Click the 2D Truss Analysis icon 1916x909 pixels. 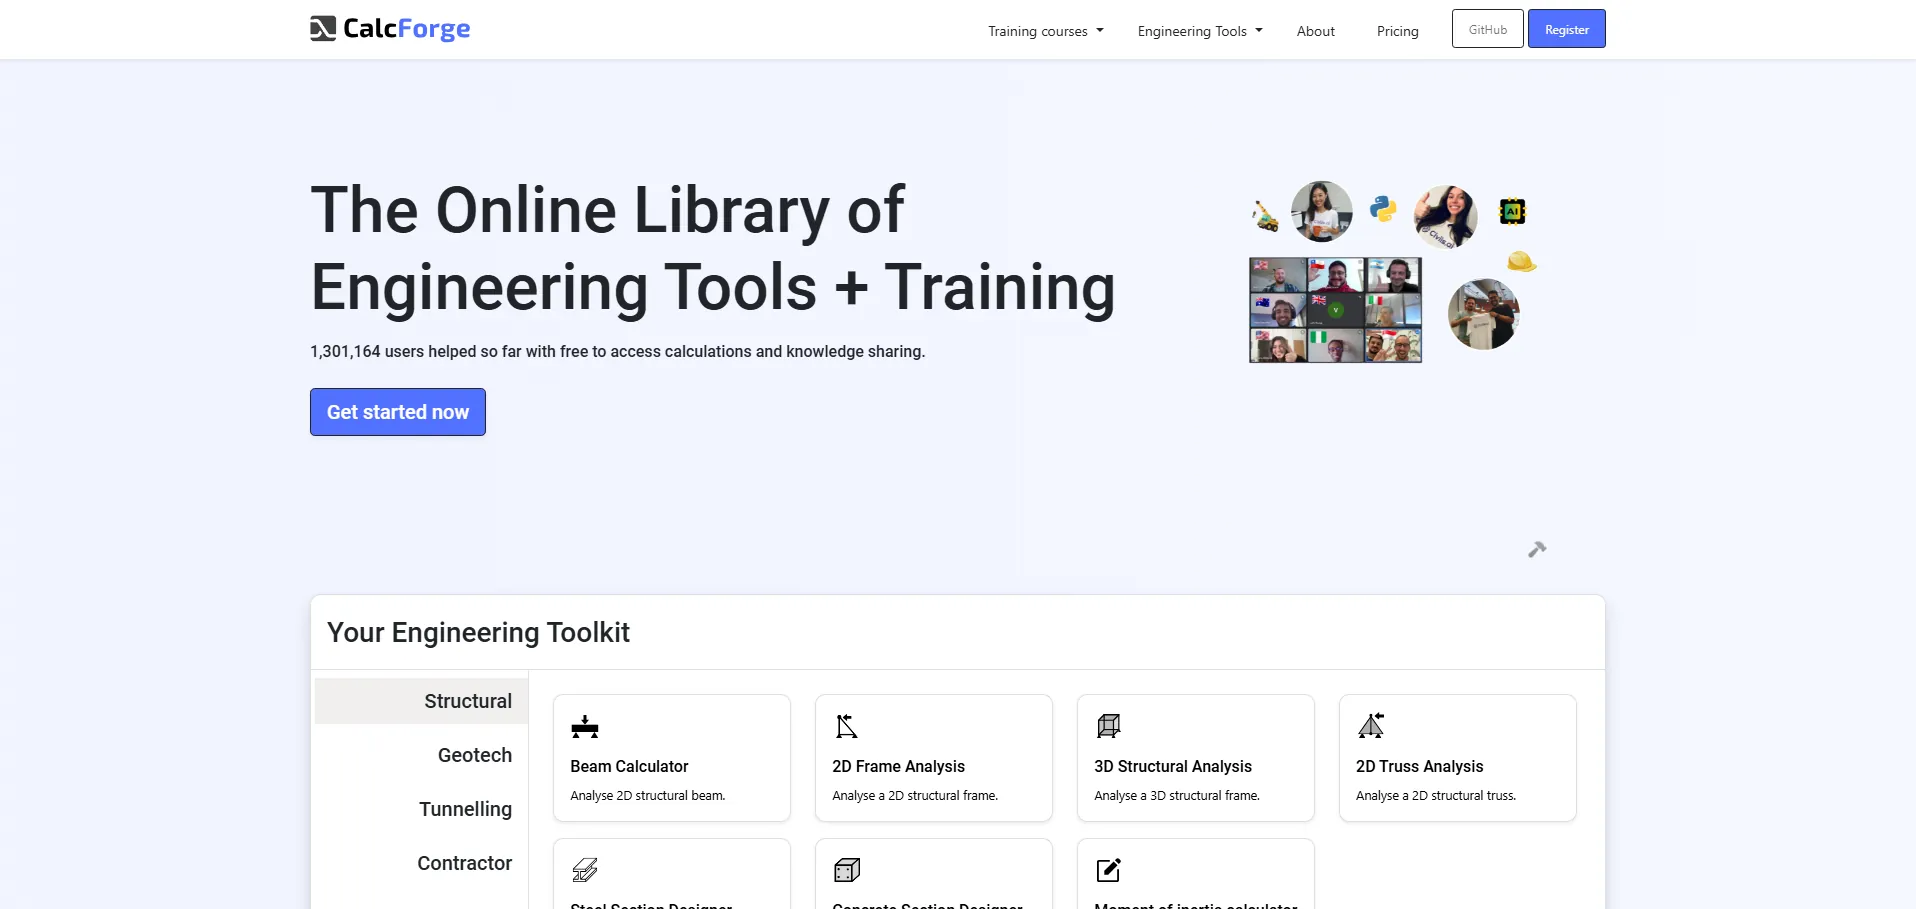point(1371,726)
